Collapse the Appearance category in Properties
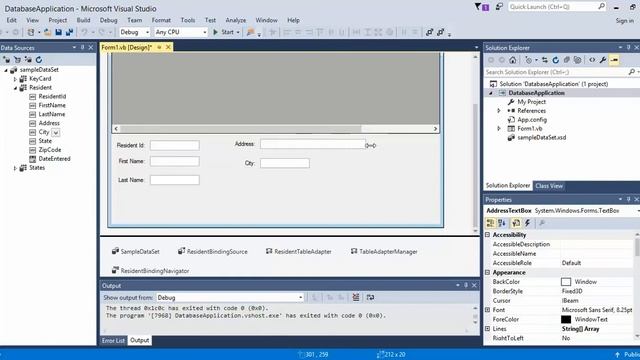640x360 pixels. (x=487, y=272)
